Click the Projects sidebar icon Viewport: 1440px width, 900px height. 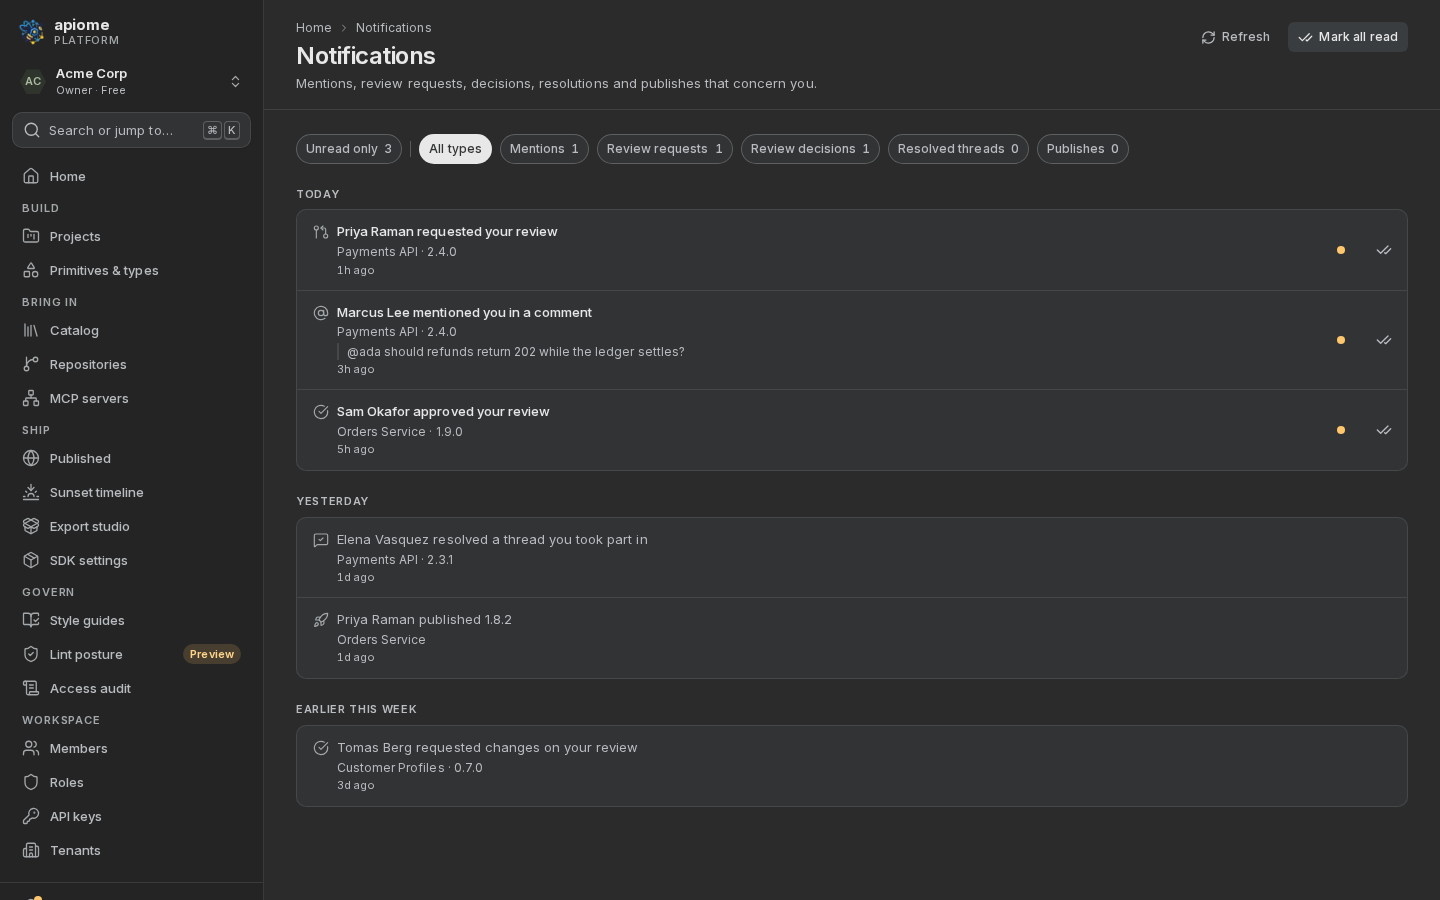(x=31, y=236)
